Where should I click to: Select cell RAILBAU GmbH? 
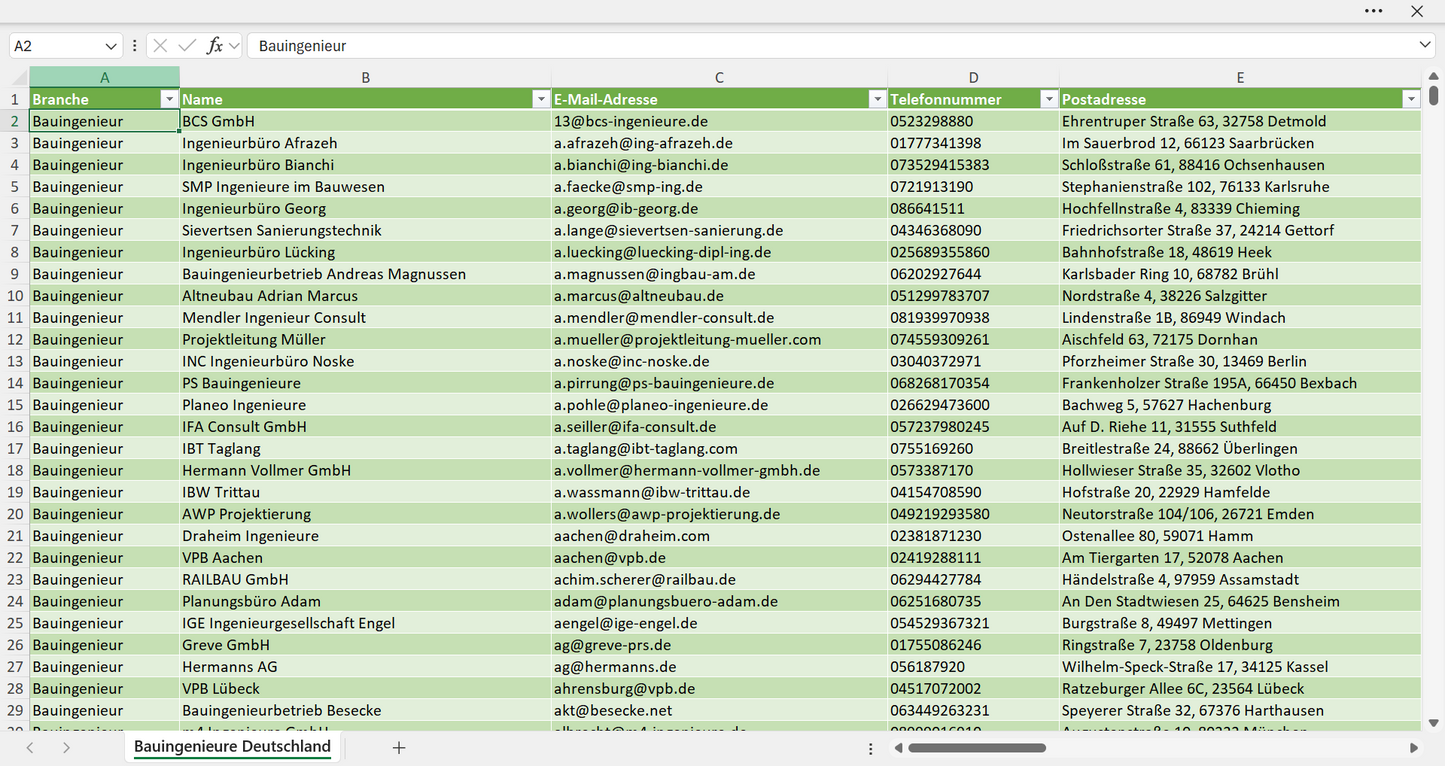pos(366,579)
